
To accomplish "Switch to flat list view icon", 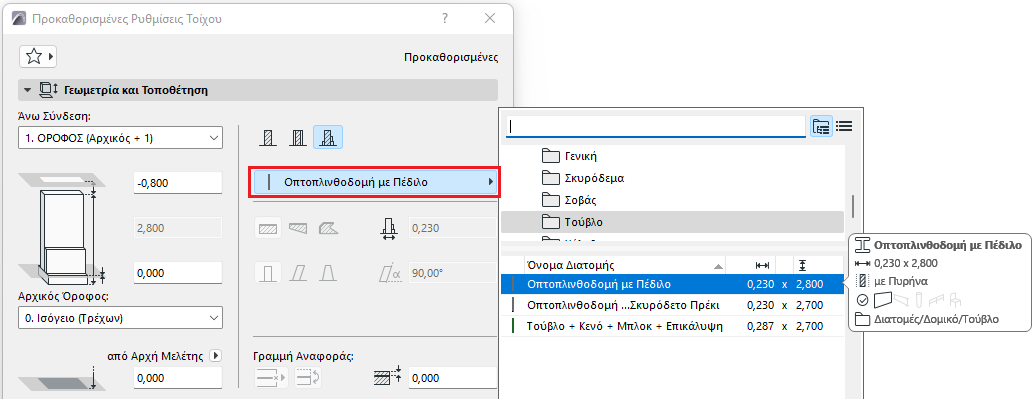I will tap(844, 127).
